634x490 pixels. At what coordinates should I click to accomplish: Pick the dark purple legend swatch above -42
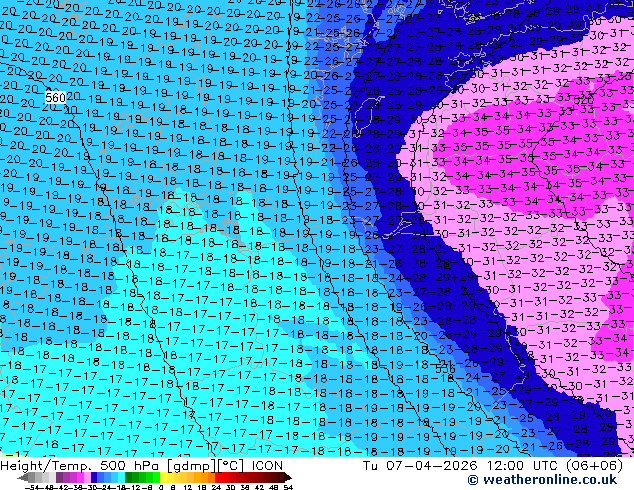(59, 477)
